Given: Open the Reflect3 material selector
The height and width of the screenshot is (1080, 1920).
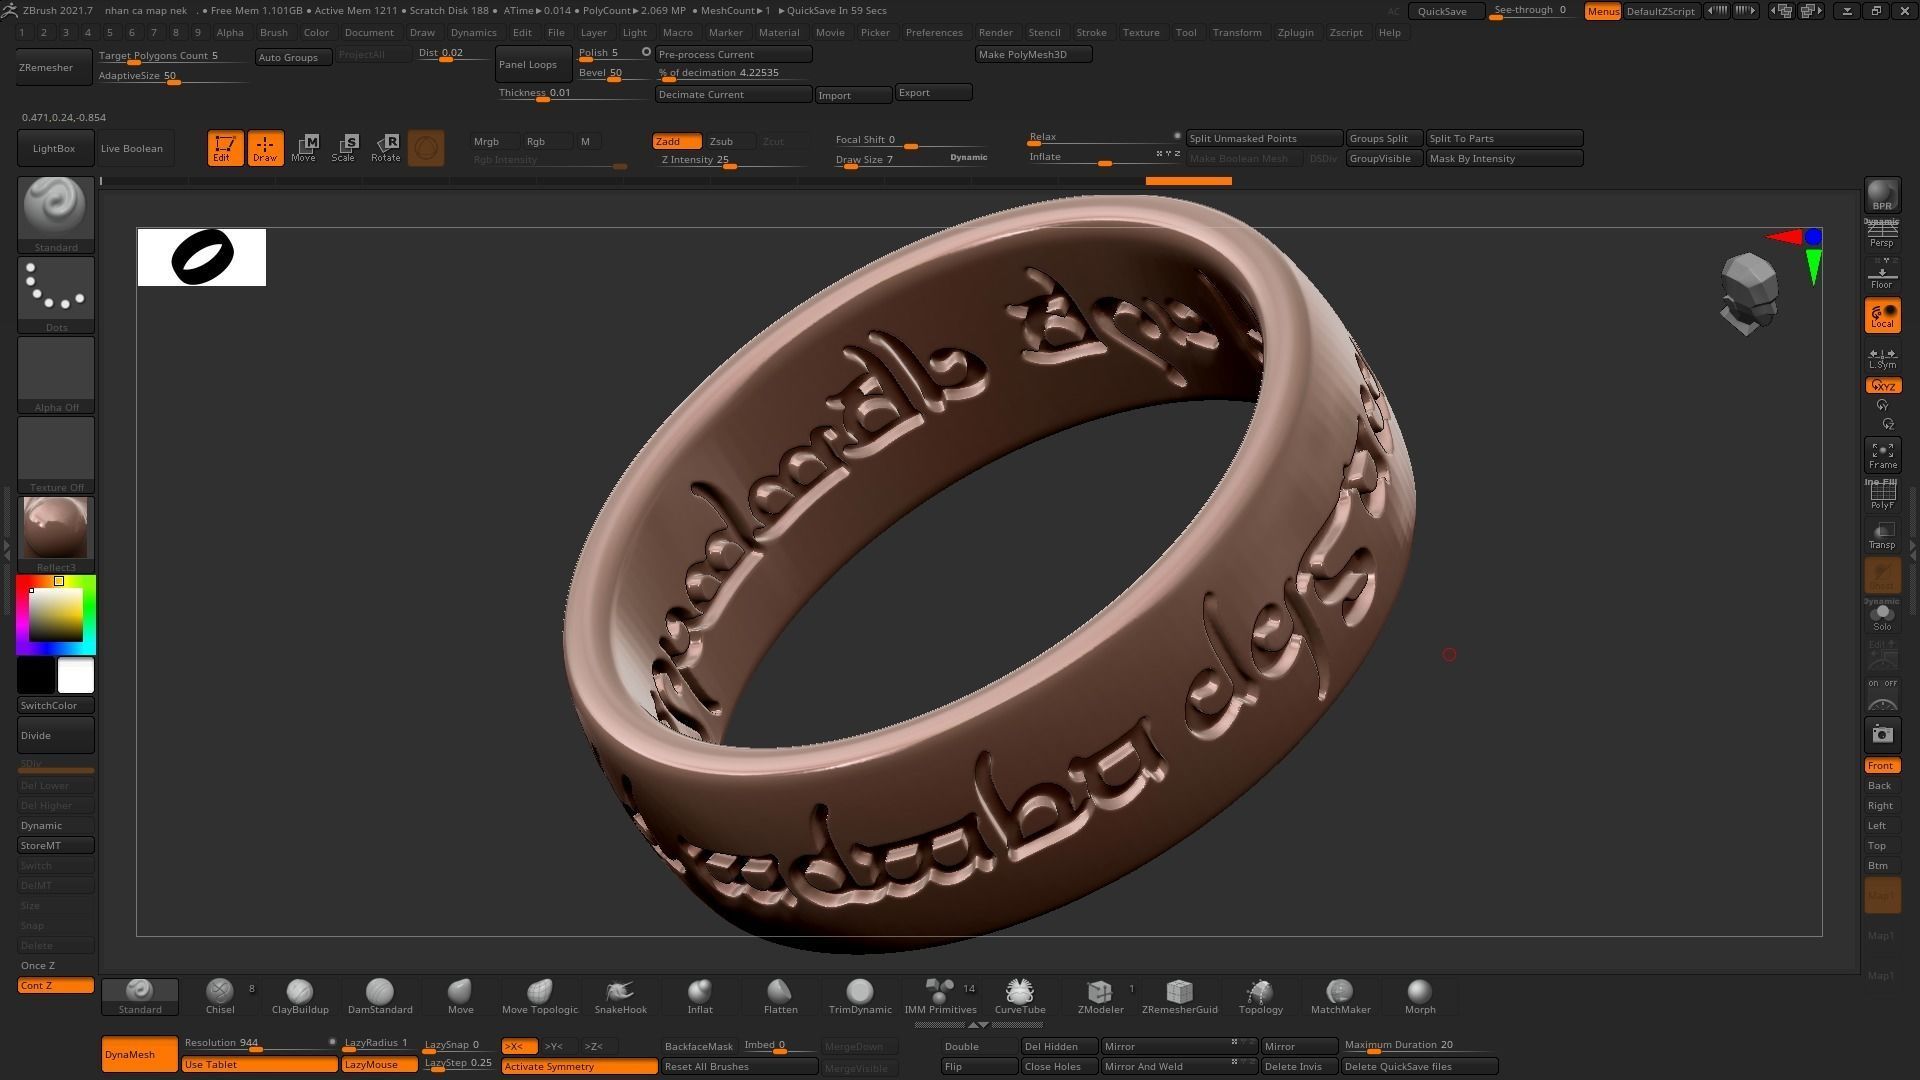Looking at the screenshot, I should 56,534.
